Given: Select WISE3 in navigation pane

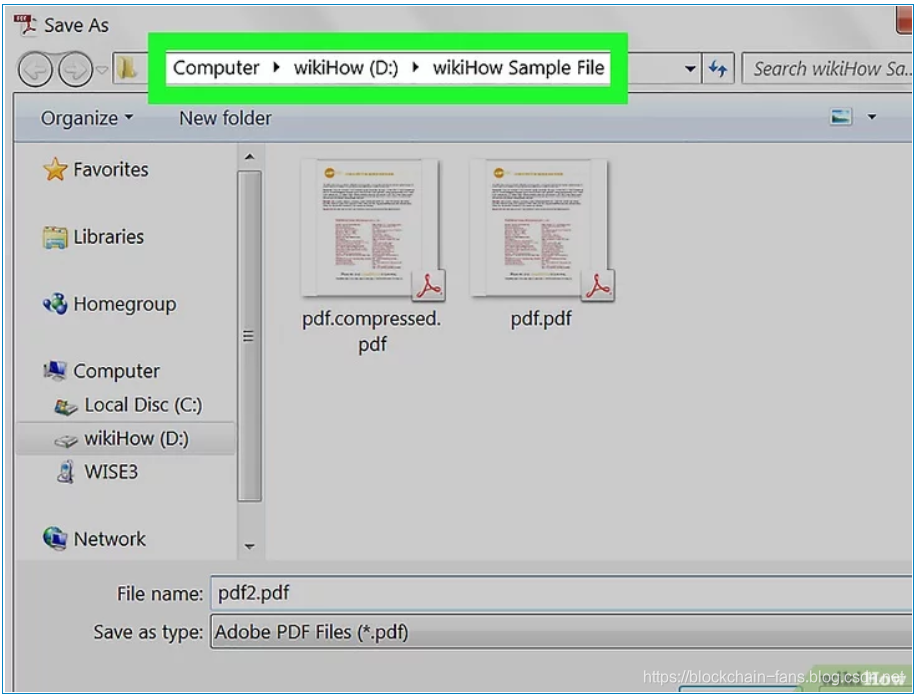Looking at the screenshot, I should (x=111, y=472).
